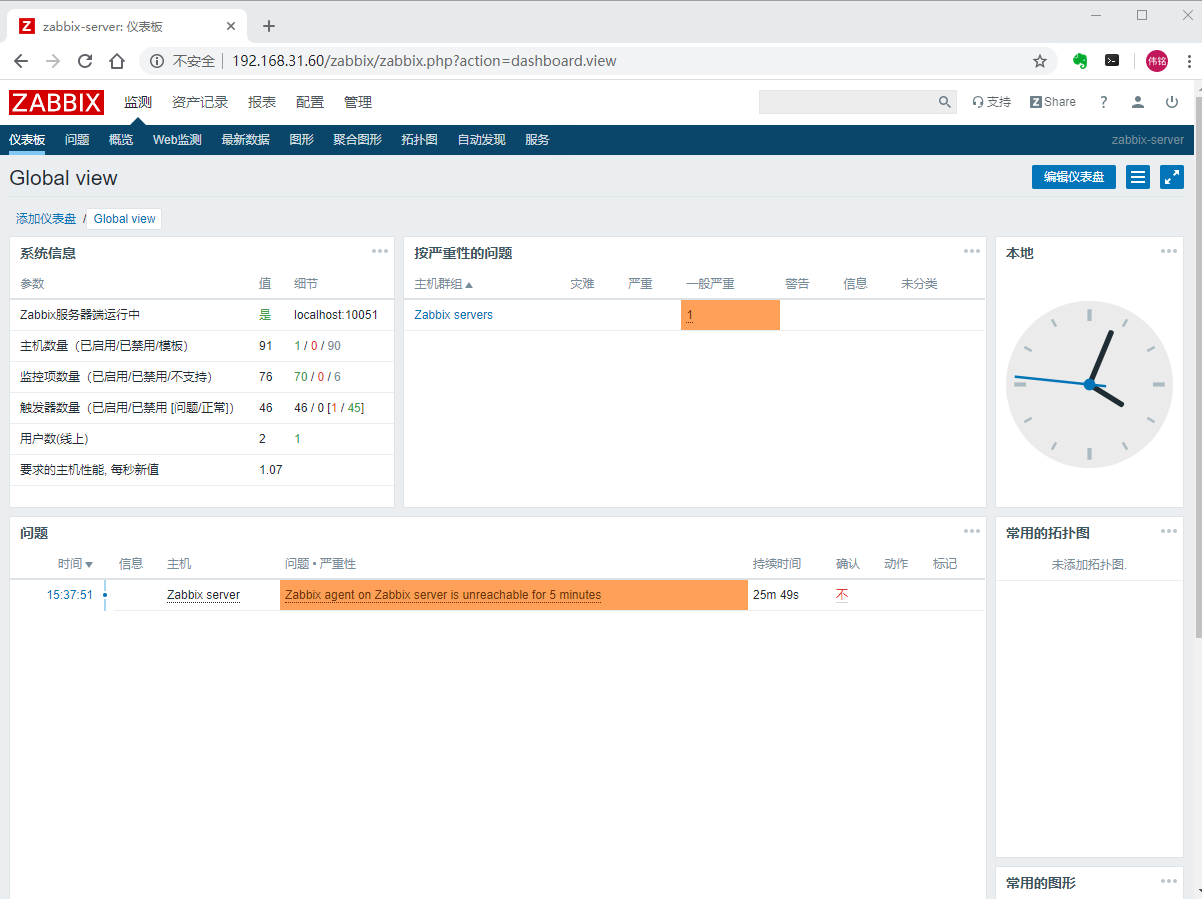Open the 聚合图形 submenu tab
Image resolution: width=1202 pixels, height=899 pixels.
[x=357, y=140]
